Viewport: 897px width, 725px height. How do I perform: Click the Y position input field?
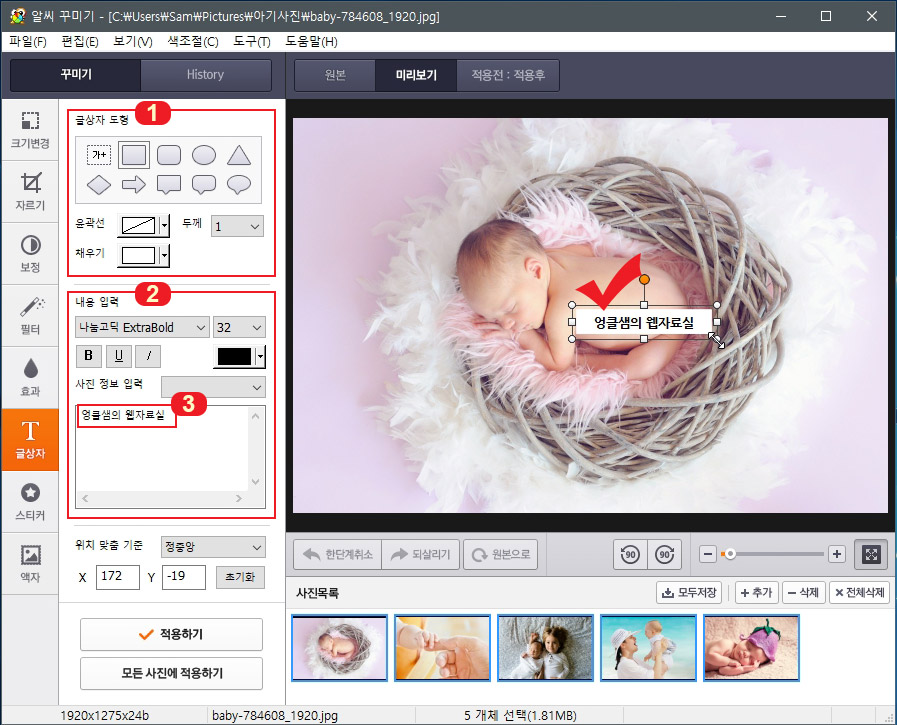point(184,577)
